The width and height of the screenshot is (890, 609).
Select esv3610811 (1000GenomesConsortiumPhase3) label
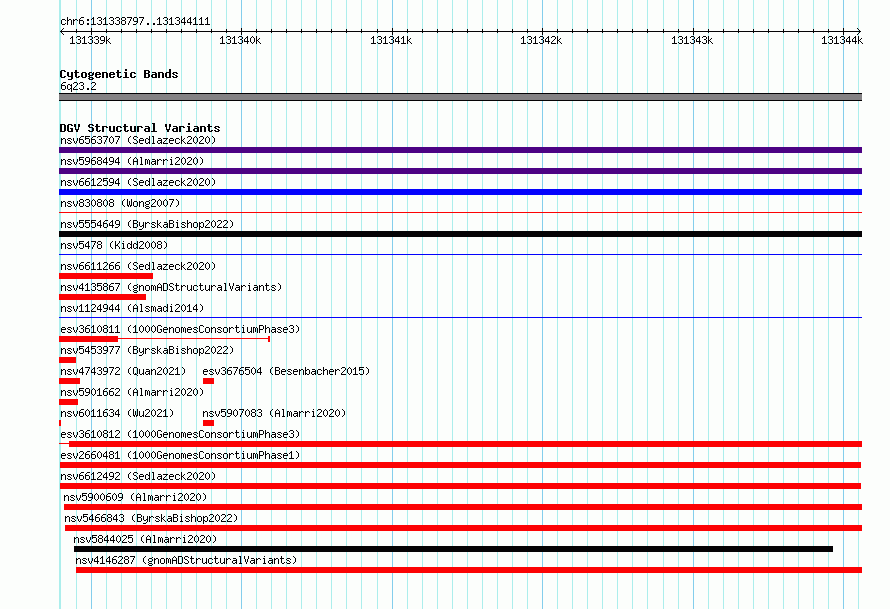click(x=180, y=329)
